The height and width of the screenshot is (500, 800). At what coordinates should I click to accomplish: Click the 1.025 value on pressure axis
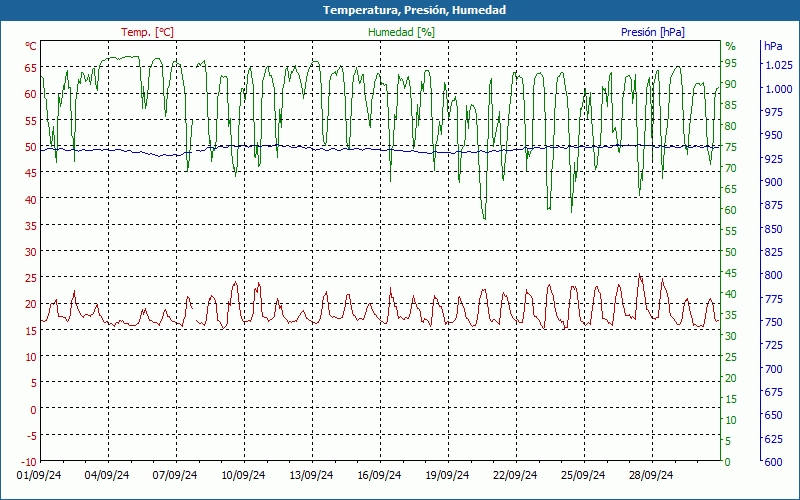(x=779, y=65)
